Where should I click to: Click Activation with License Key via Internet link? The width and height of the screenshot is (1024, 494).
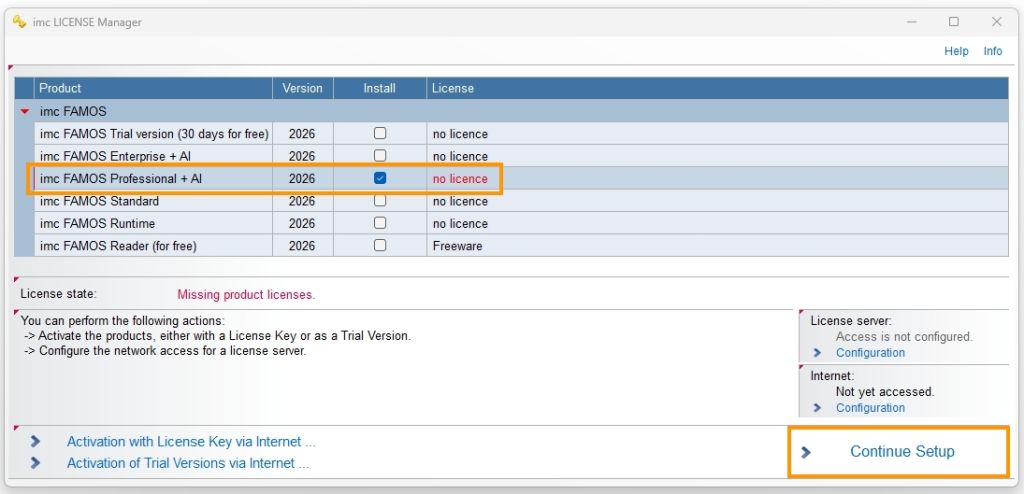click(191, 442)
